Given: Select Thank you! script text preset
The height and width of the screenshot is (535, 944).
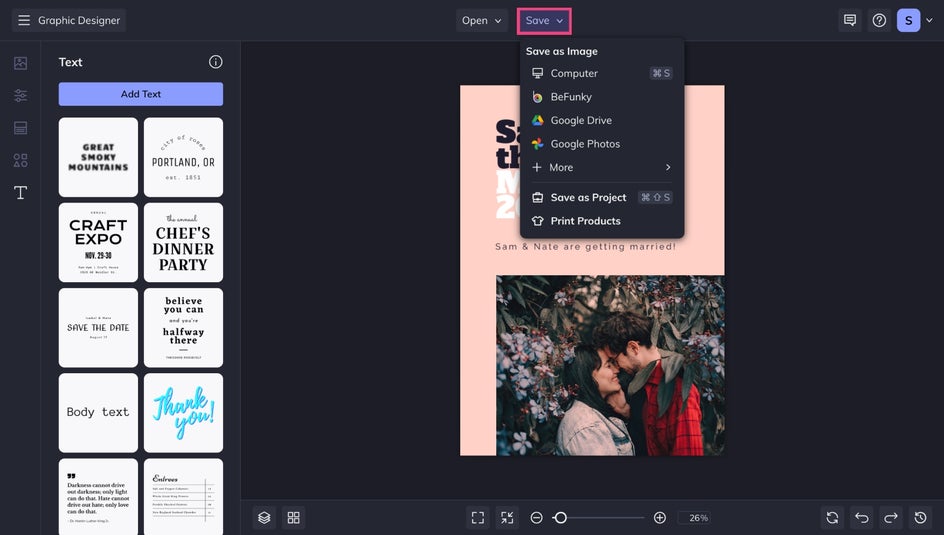Looking at the screenshot, I should tap(184, 413).
